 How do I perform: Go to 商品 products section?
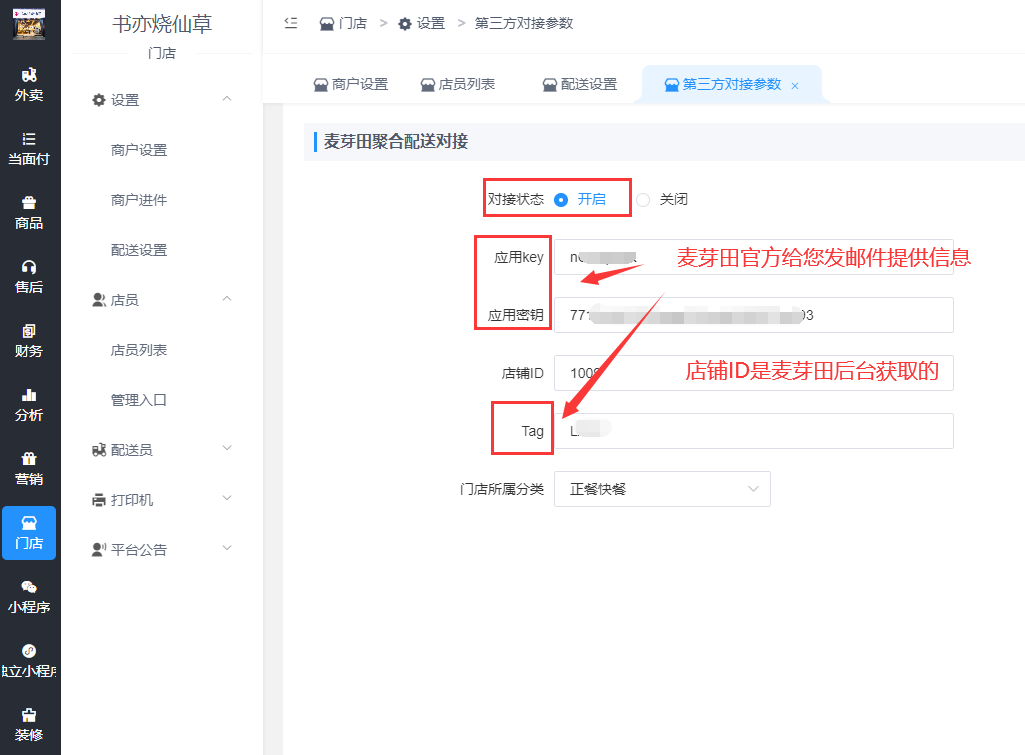click(x=29, y=213)
